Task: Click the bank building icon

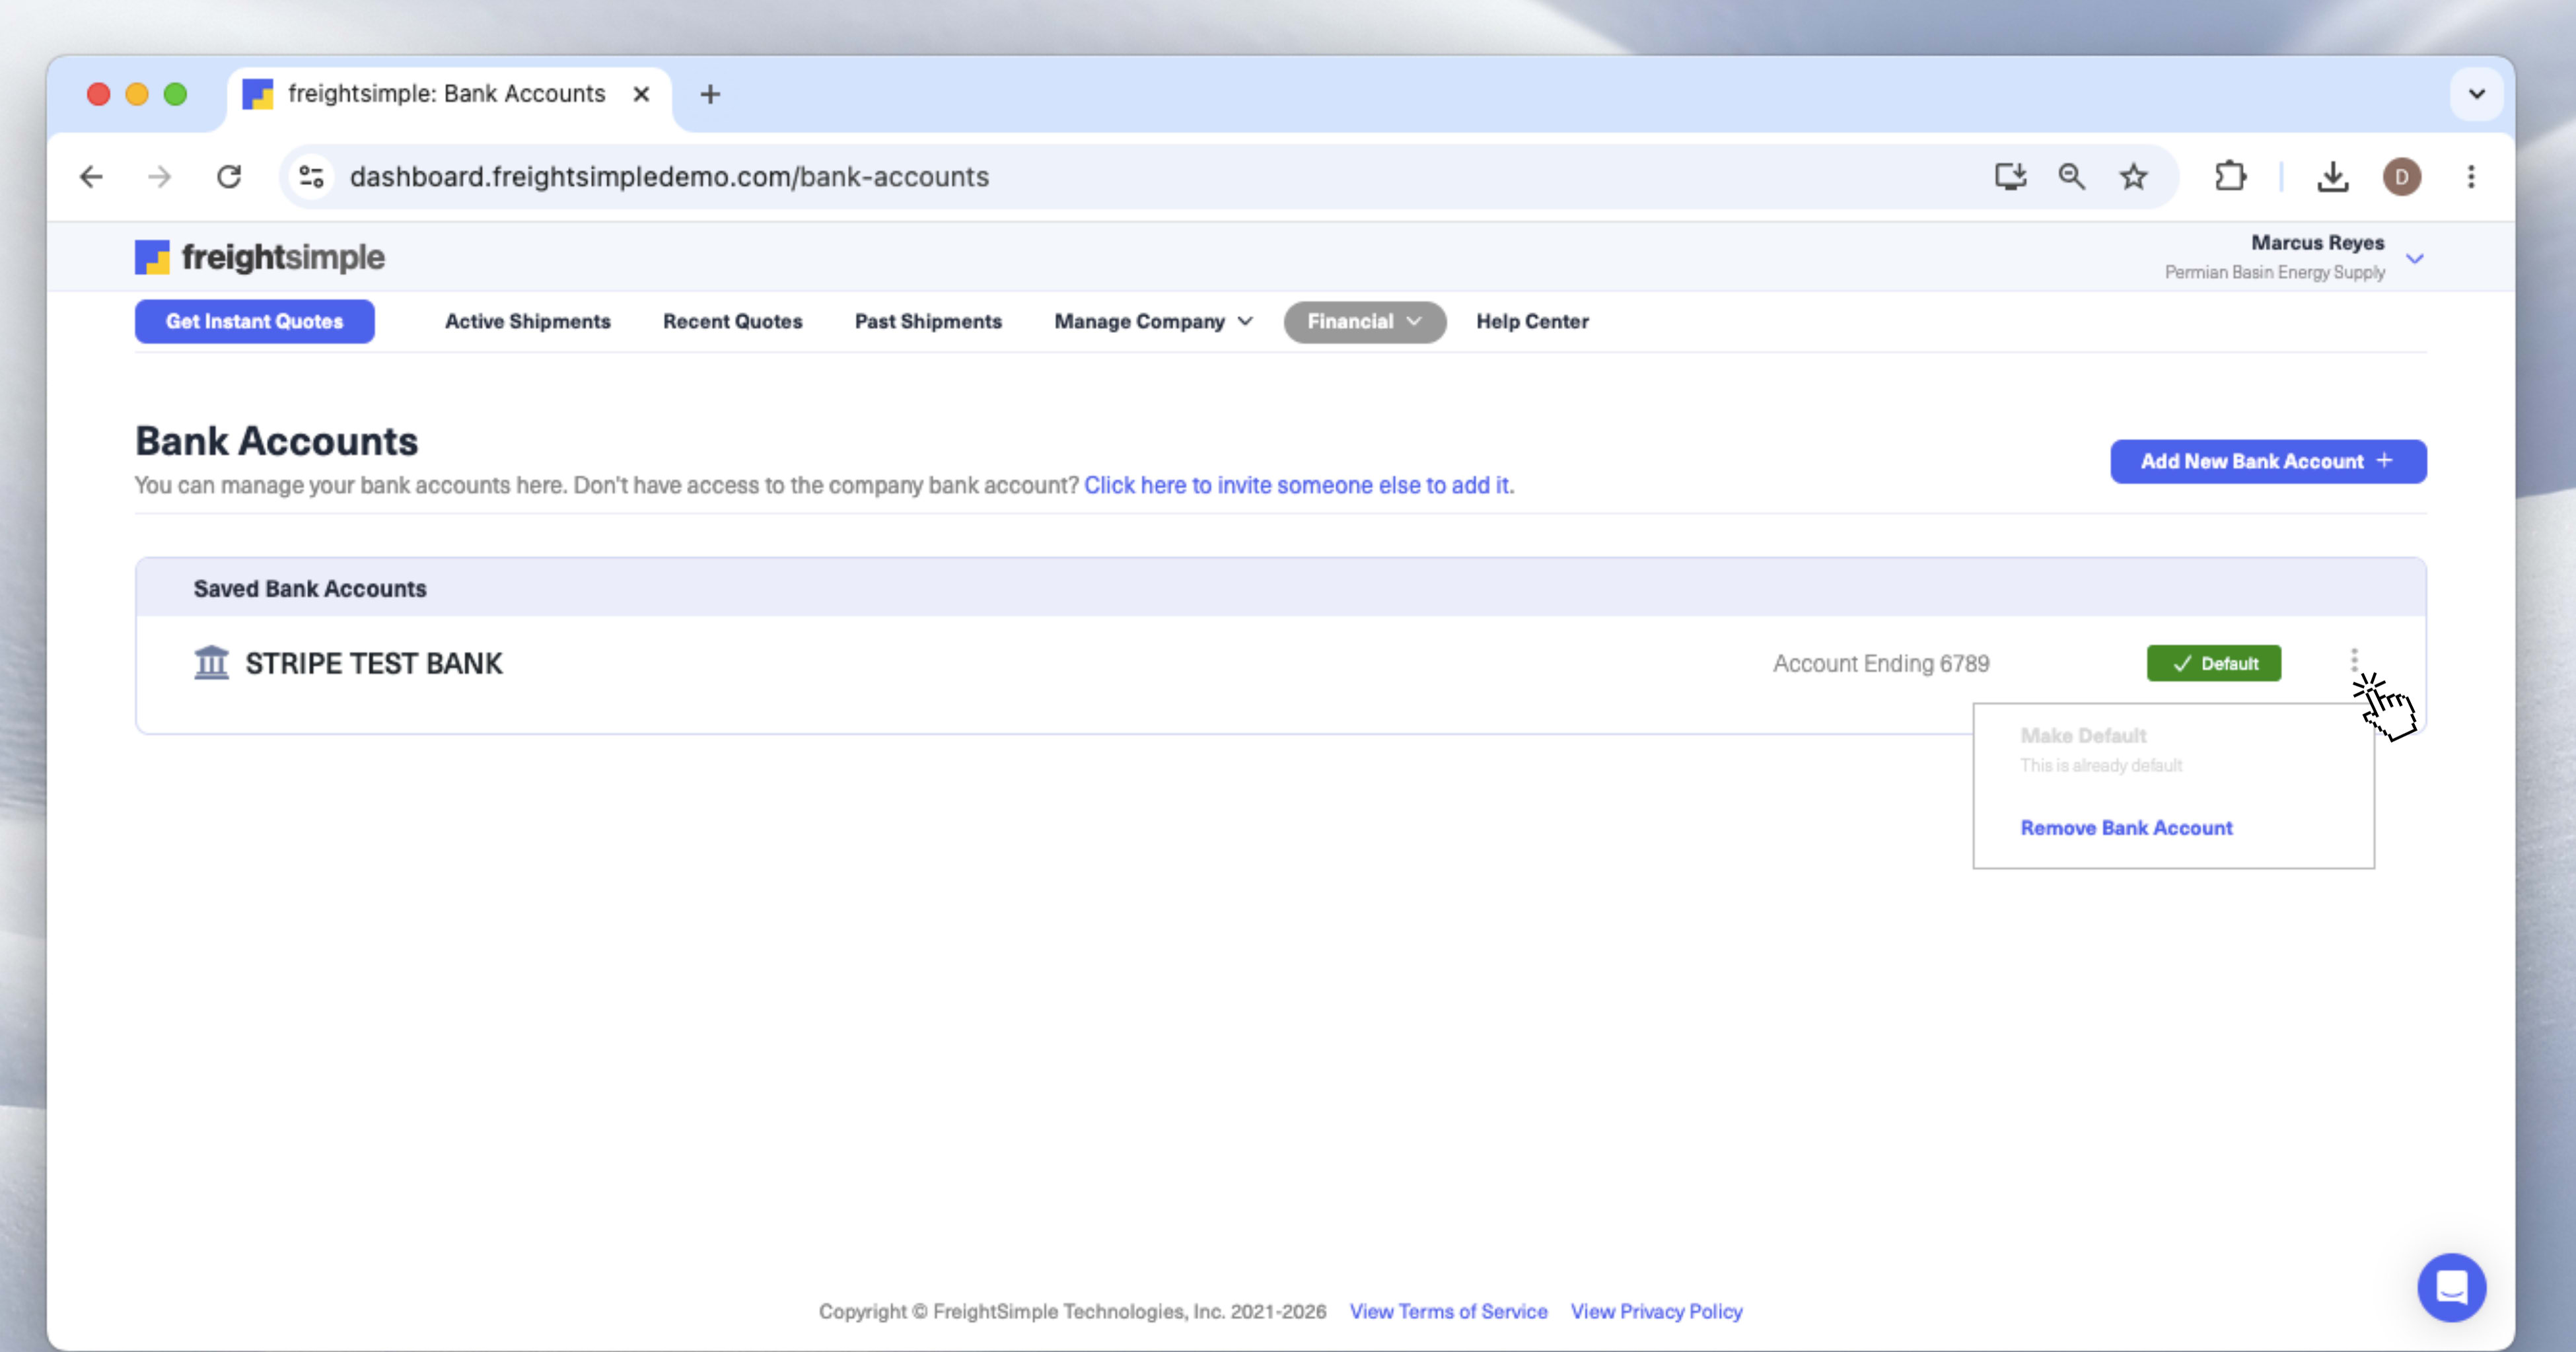Action: pyautogui.click(x=211, y=663)
